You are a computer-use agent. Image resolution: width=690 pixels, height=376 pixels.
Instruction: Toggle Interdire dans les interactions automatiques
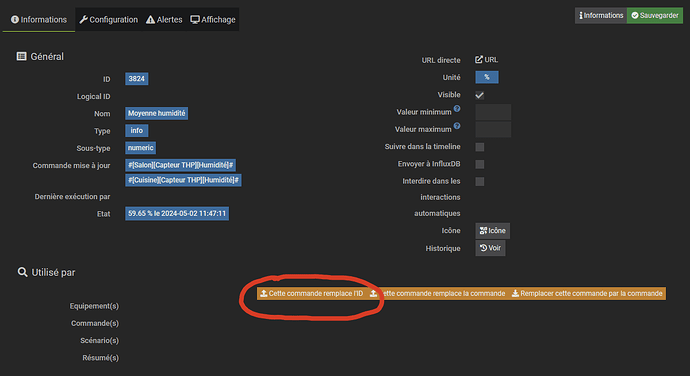480,181
